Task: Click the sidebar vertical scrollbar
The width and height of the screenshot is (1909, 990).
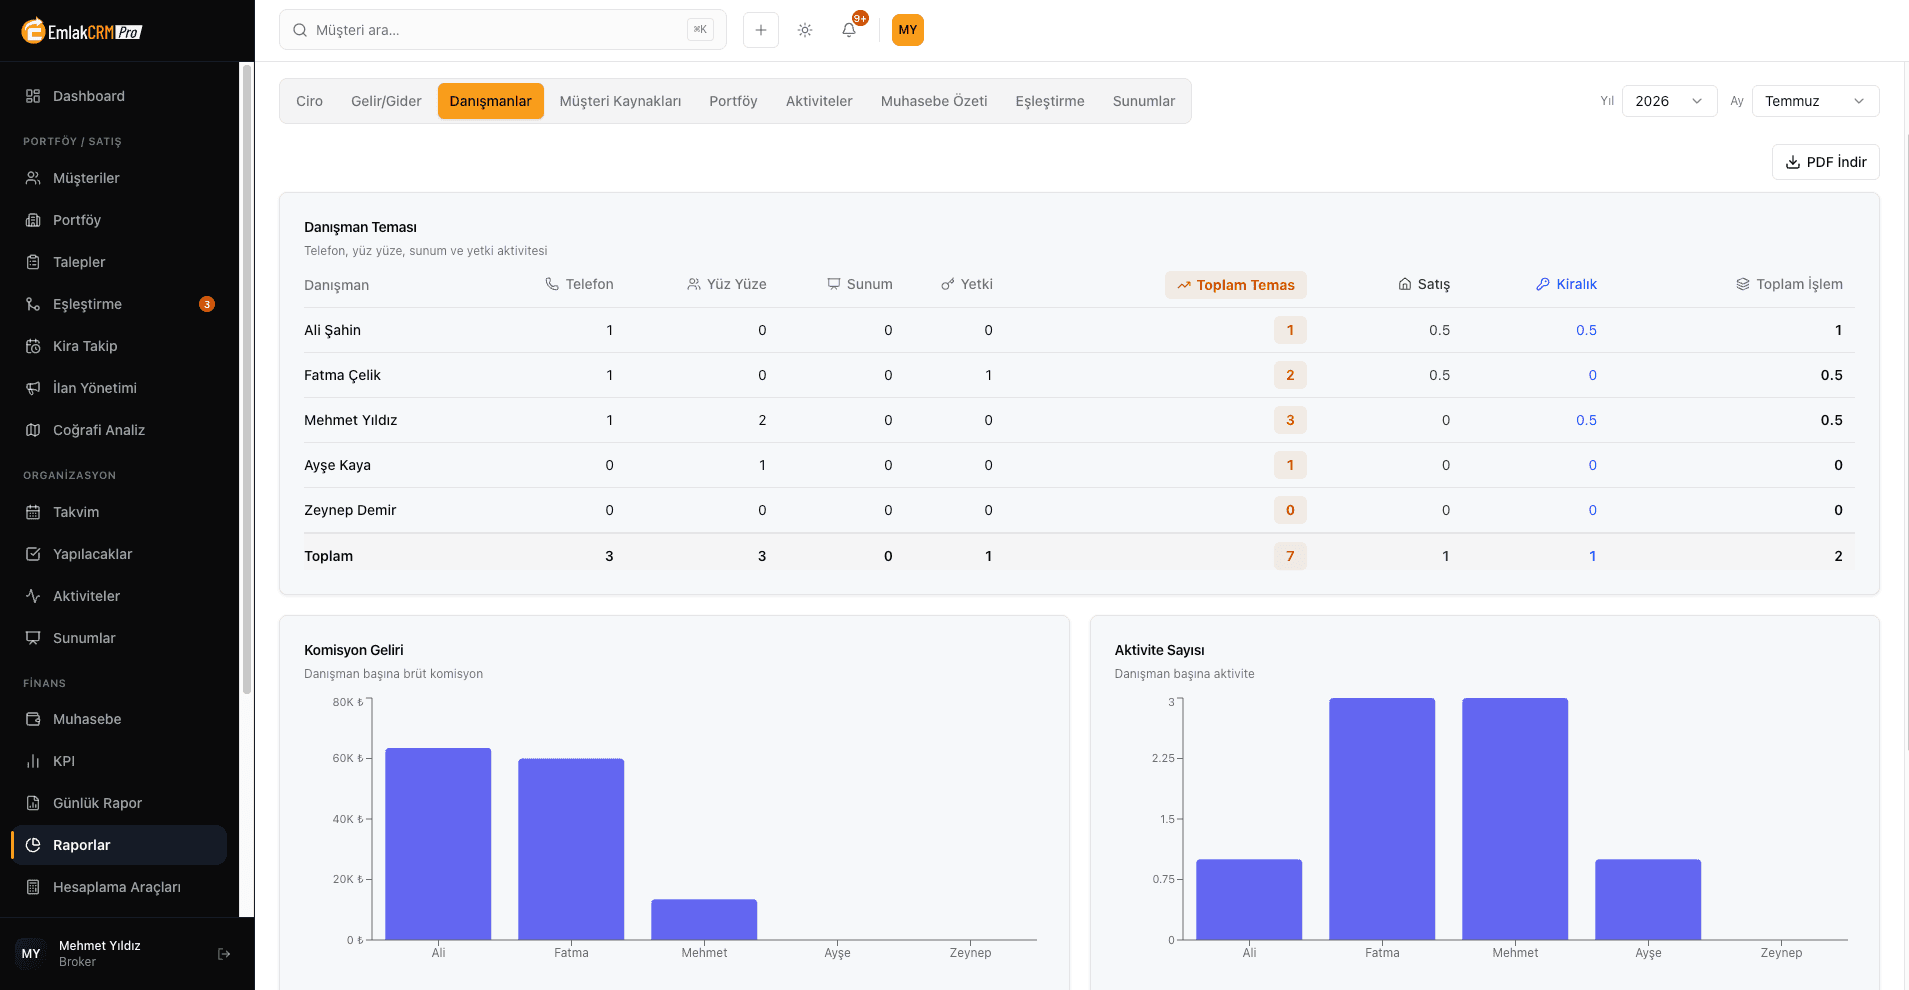Action: [x=247, y=380]
